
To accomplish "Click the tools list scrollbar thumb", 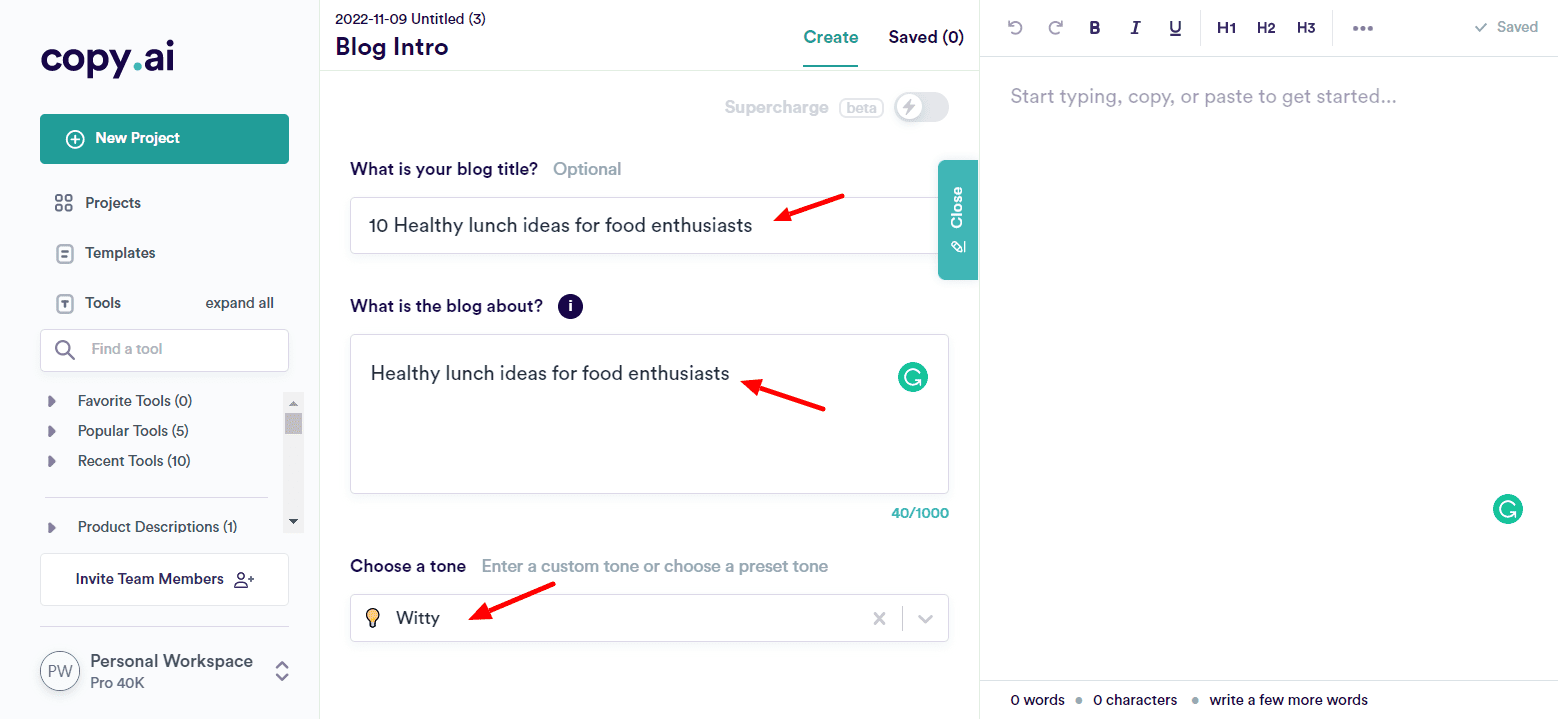I will (x=293, y=423).
